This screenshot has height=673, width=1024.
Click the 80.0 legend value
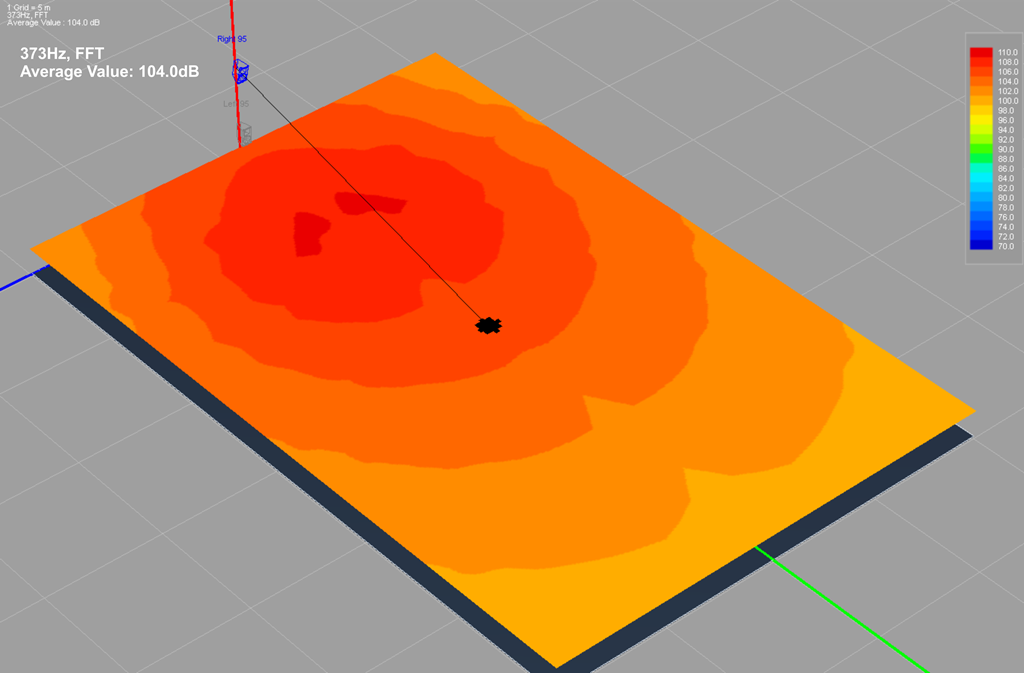pyautogui.click(x=1007, y=198)
